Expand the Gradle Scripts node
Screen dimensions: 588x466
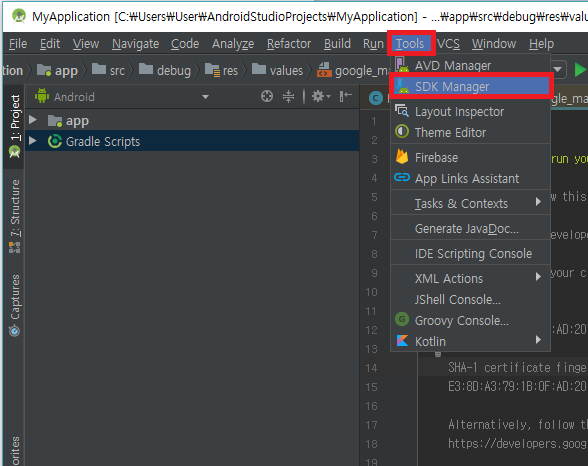33,141
